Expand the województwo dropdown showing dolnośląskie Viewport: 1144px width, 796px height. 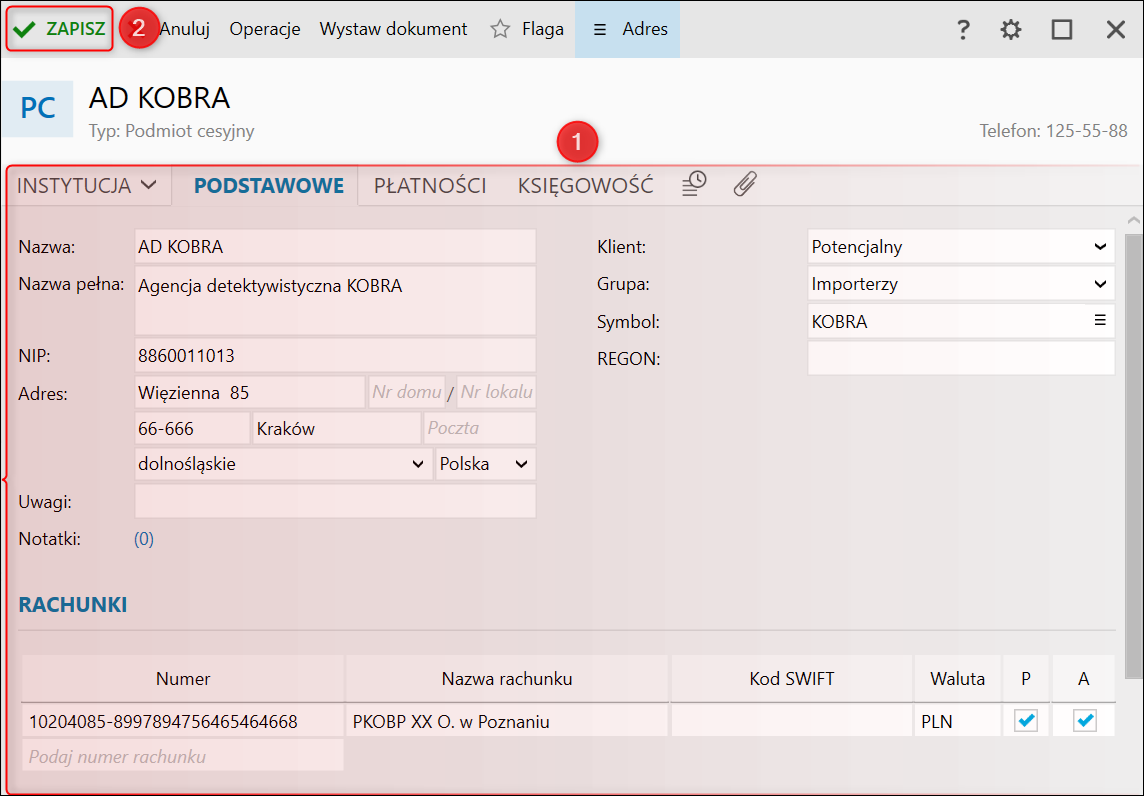coord(418,464)
